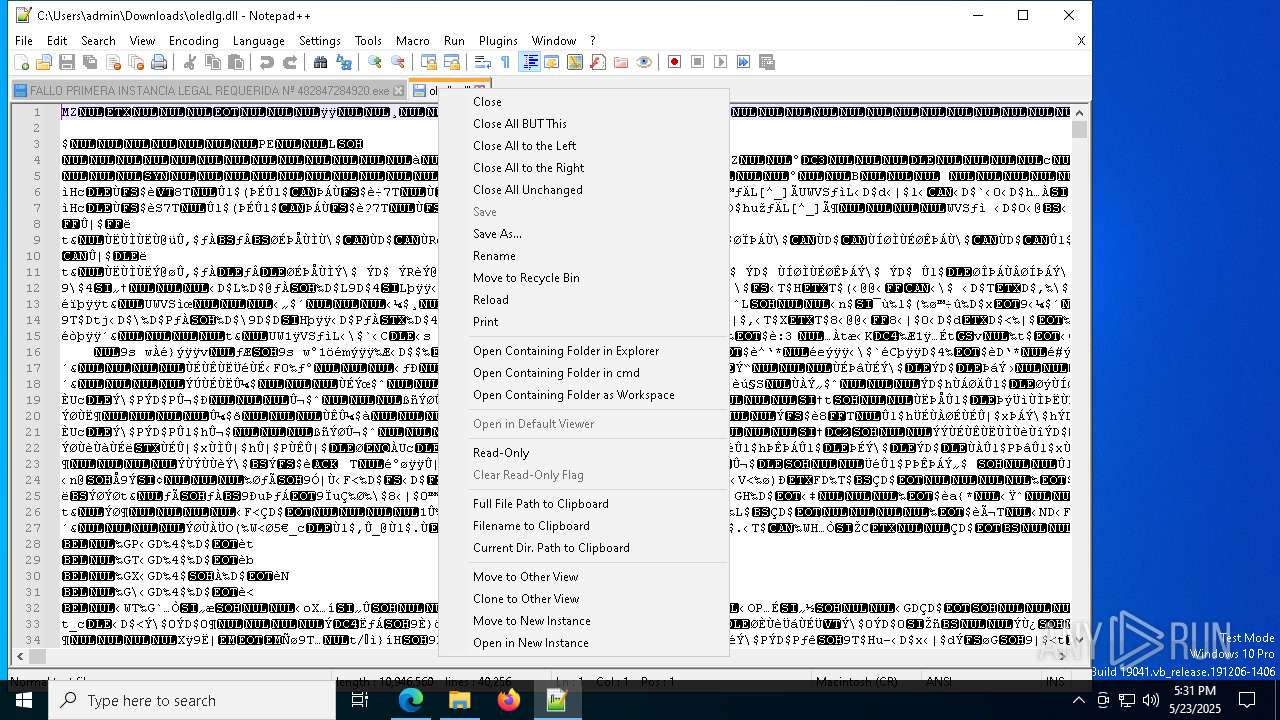1280x720 pixels.
Task: Open the Encoding menu
Action: click(x=194, y=41)
